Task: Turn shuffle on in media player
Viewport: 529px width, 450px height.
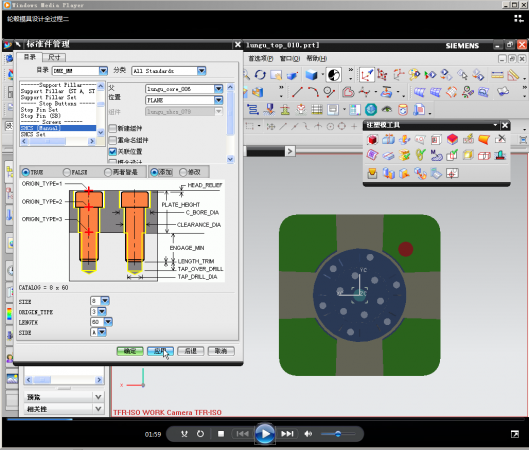Action: pyautogui.click(x=184, y=434)
